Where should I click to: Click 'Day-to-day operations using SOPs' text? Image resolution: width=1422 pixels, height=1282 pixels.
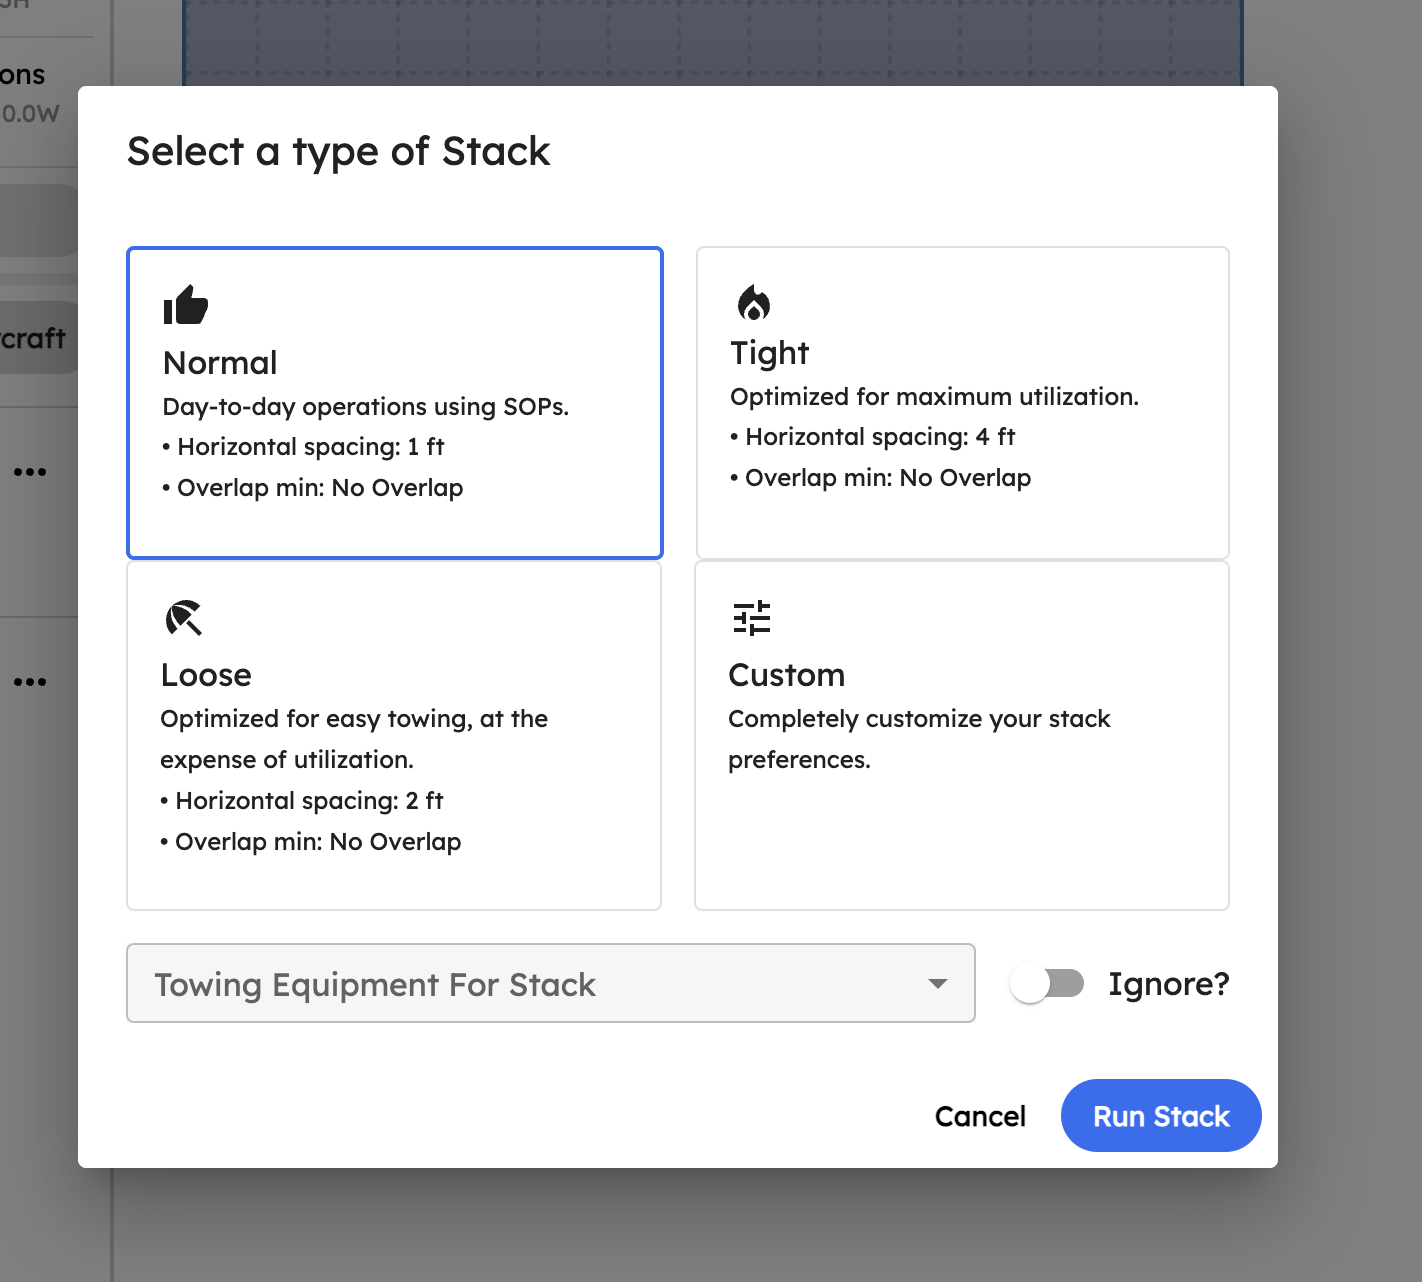point(366,407)
